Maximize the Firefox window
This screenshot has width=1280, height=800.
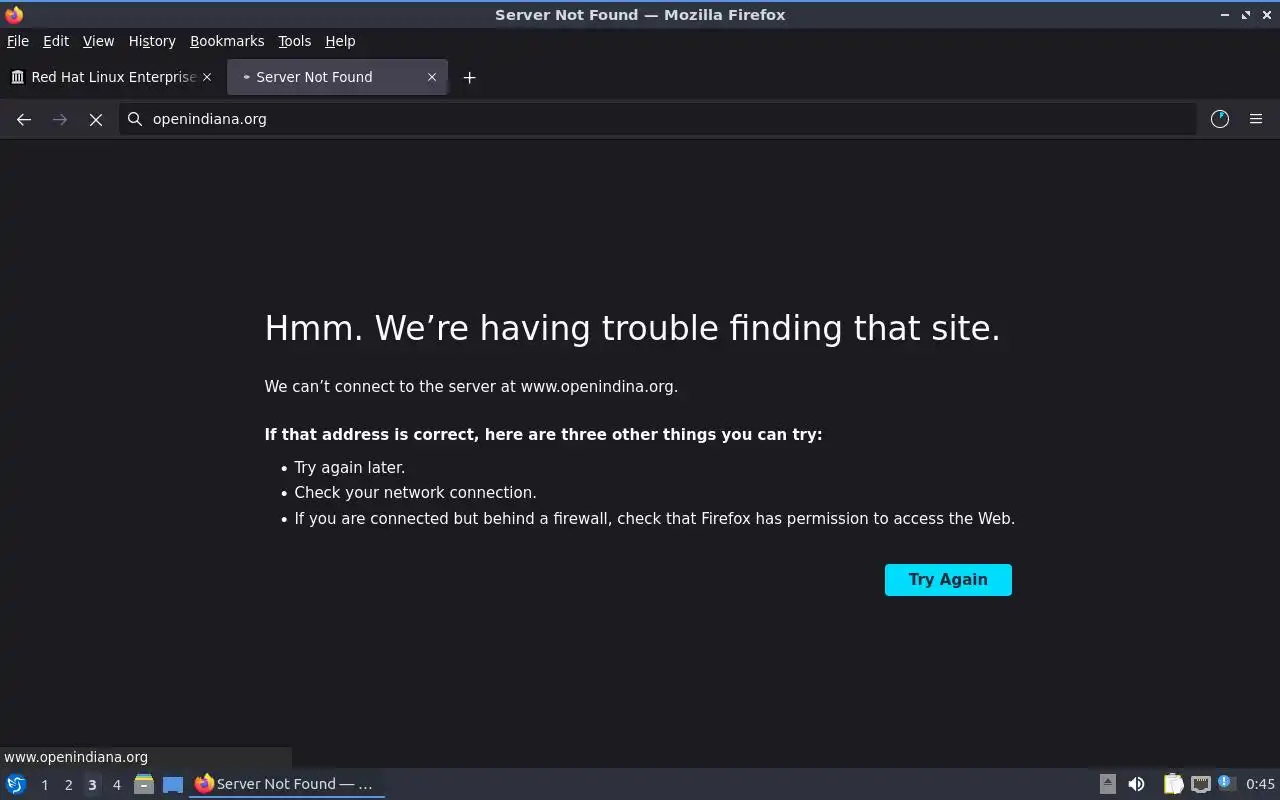(1246, 15)
